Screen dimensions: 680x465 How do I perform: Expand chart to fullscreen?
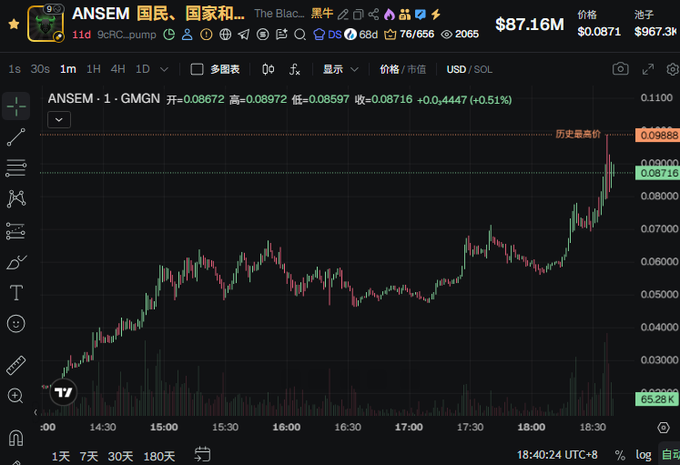pyautogui.click(x=648, y=69)
